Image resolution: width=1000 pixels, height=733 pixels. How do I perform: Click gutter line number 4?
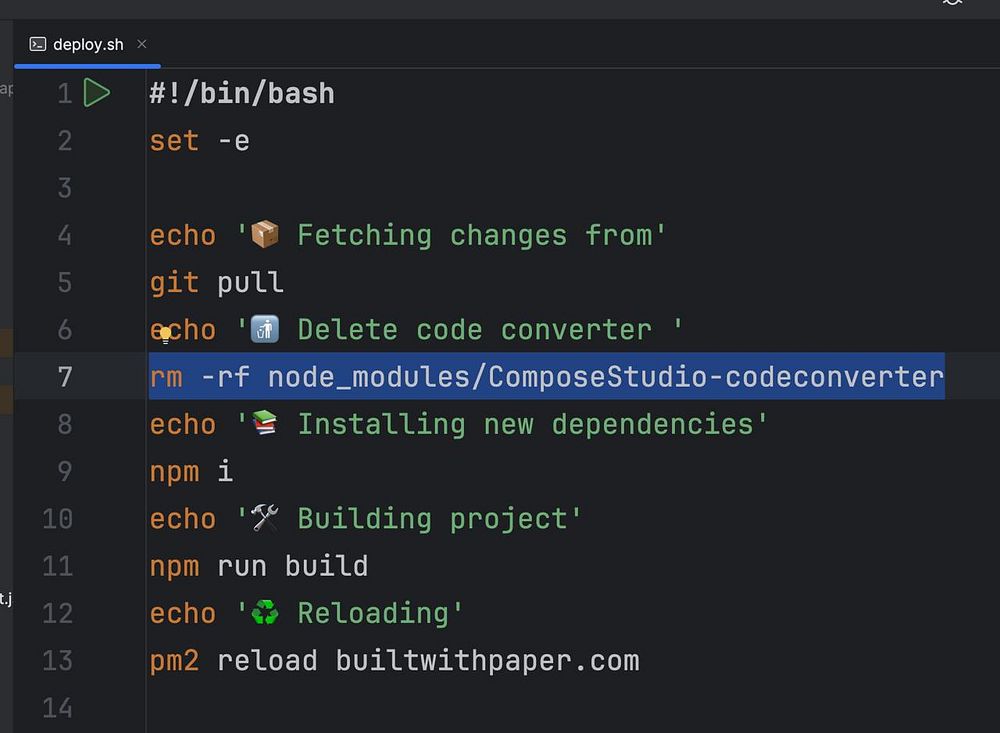tap(65, 236)
